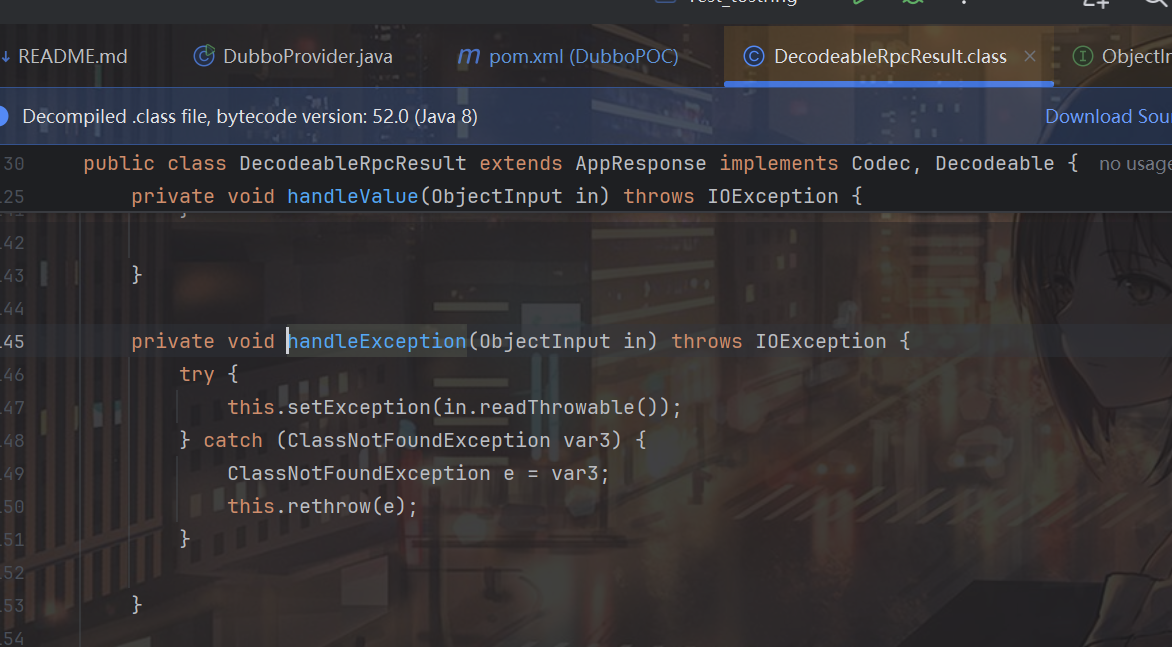The image size is (1172, 647).
Task: Click the README.md markdown arrow icon
Action: coord(5,56)
